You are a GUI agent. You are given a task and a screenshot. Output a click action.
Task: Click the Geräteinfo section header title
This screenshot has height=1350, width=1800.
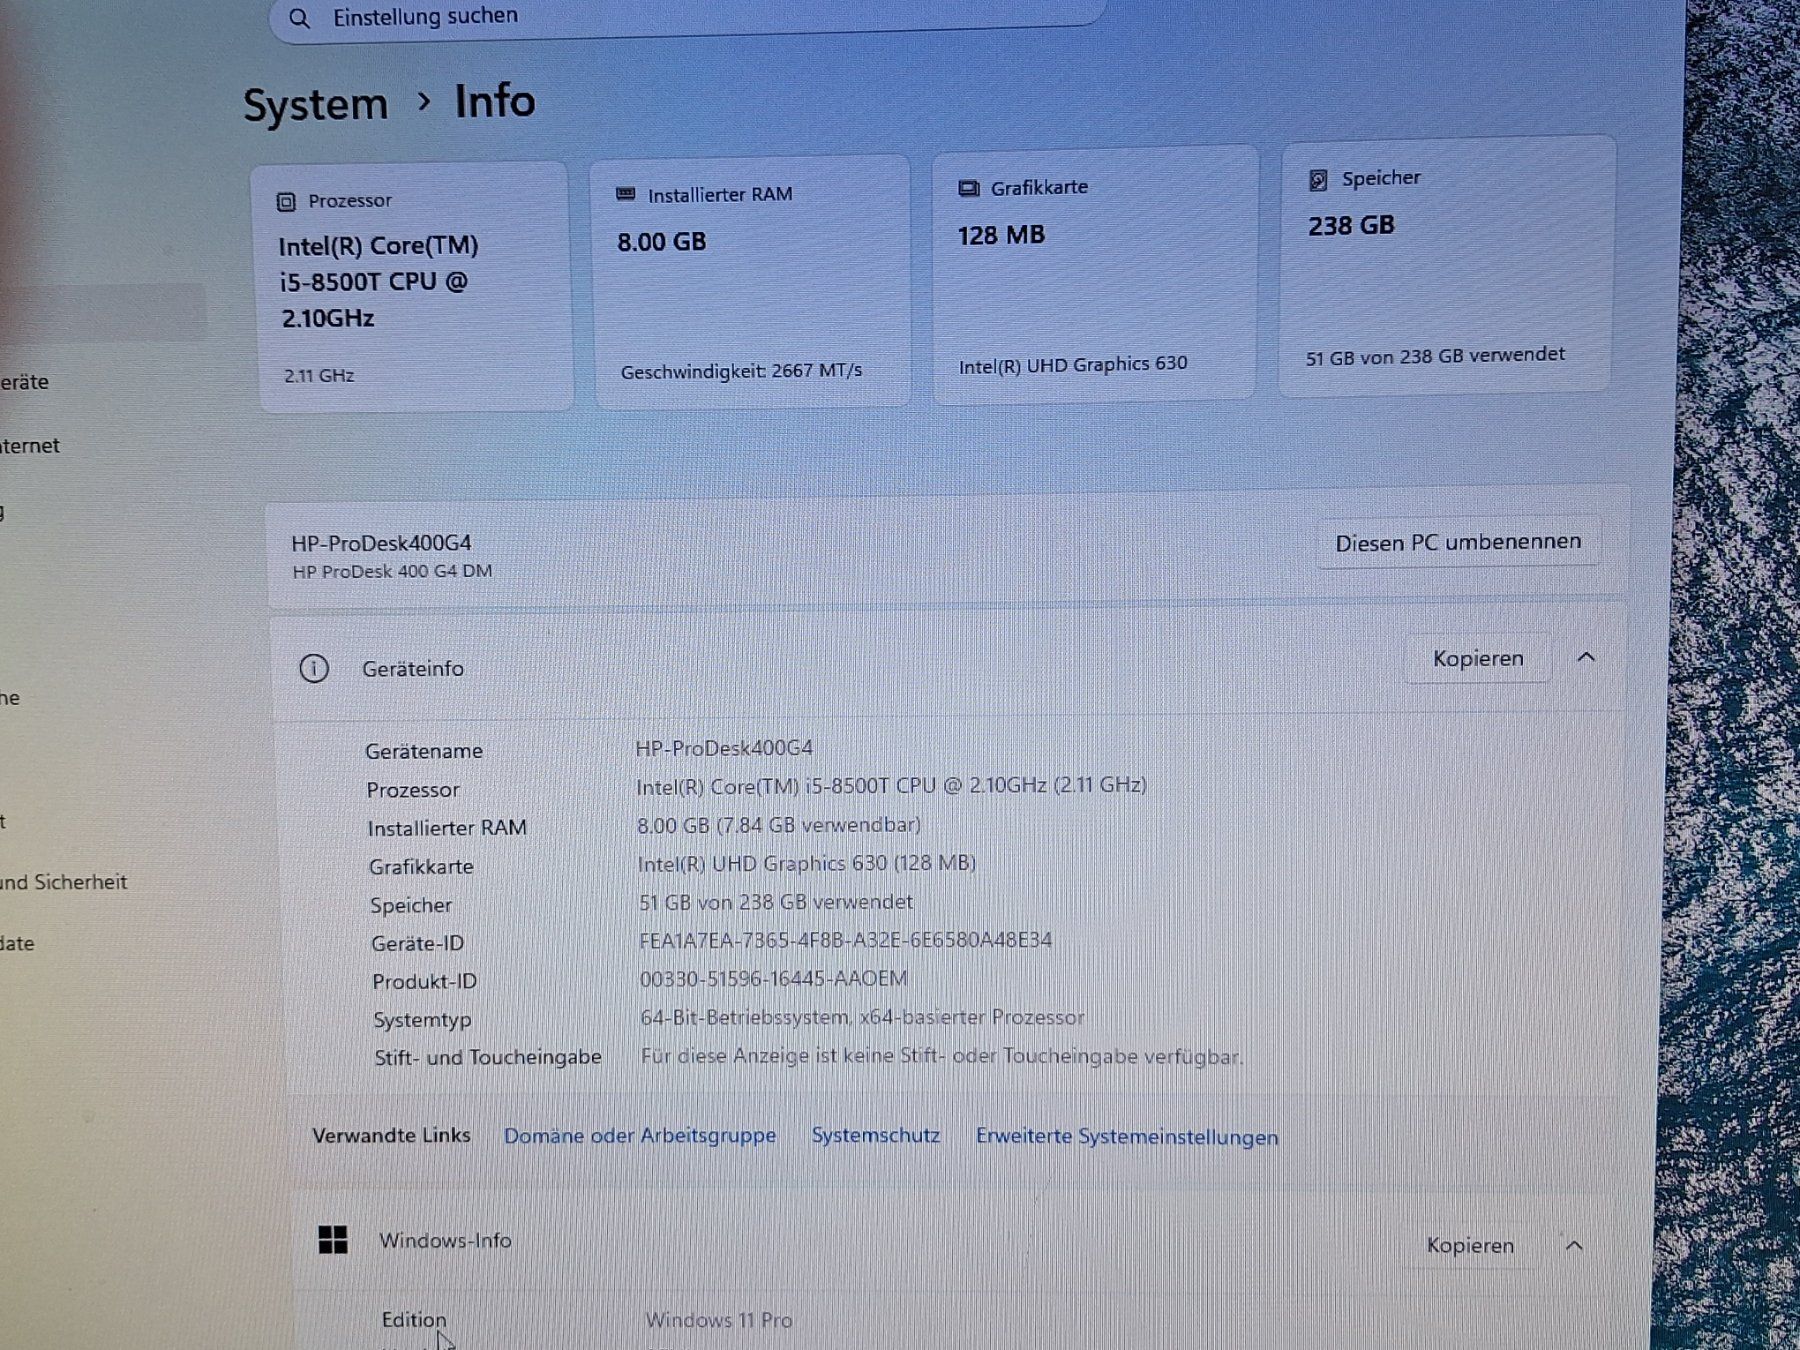pos(413,668)
